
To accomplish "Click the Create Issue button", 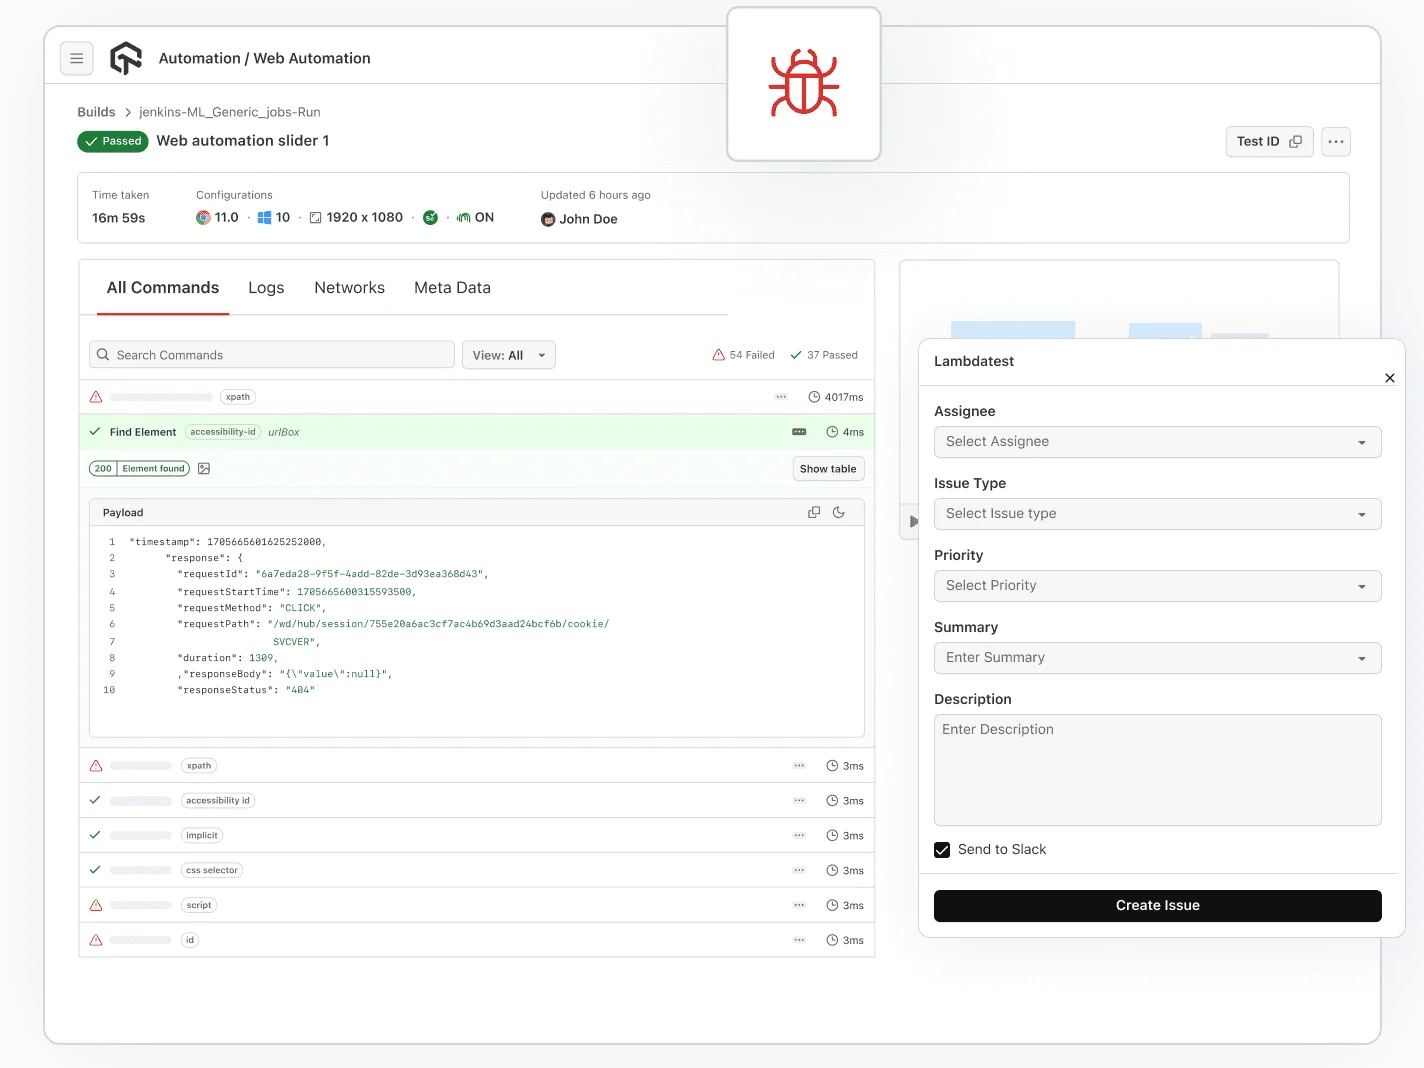I will pos(1157,906).
